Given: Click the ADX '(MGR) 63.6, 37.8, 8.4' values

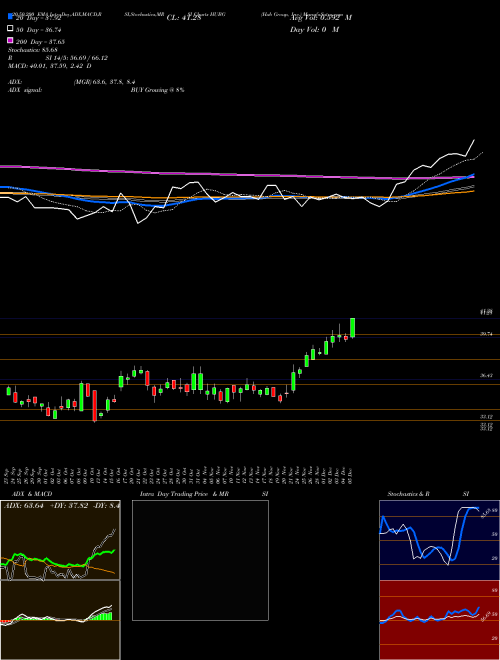Looking at the screenshot, I should click(104, 82).
